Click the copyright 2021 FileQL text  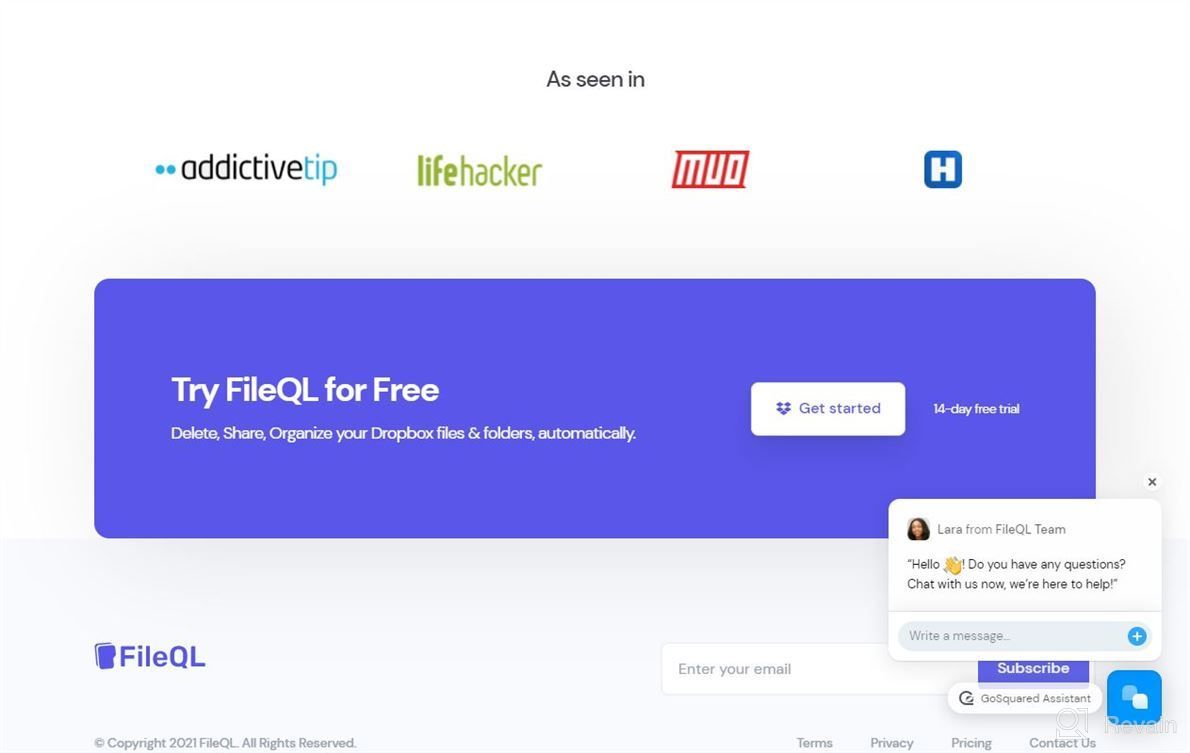point(225,742)
